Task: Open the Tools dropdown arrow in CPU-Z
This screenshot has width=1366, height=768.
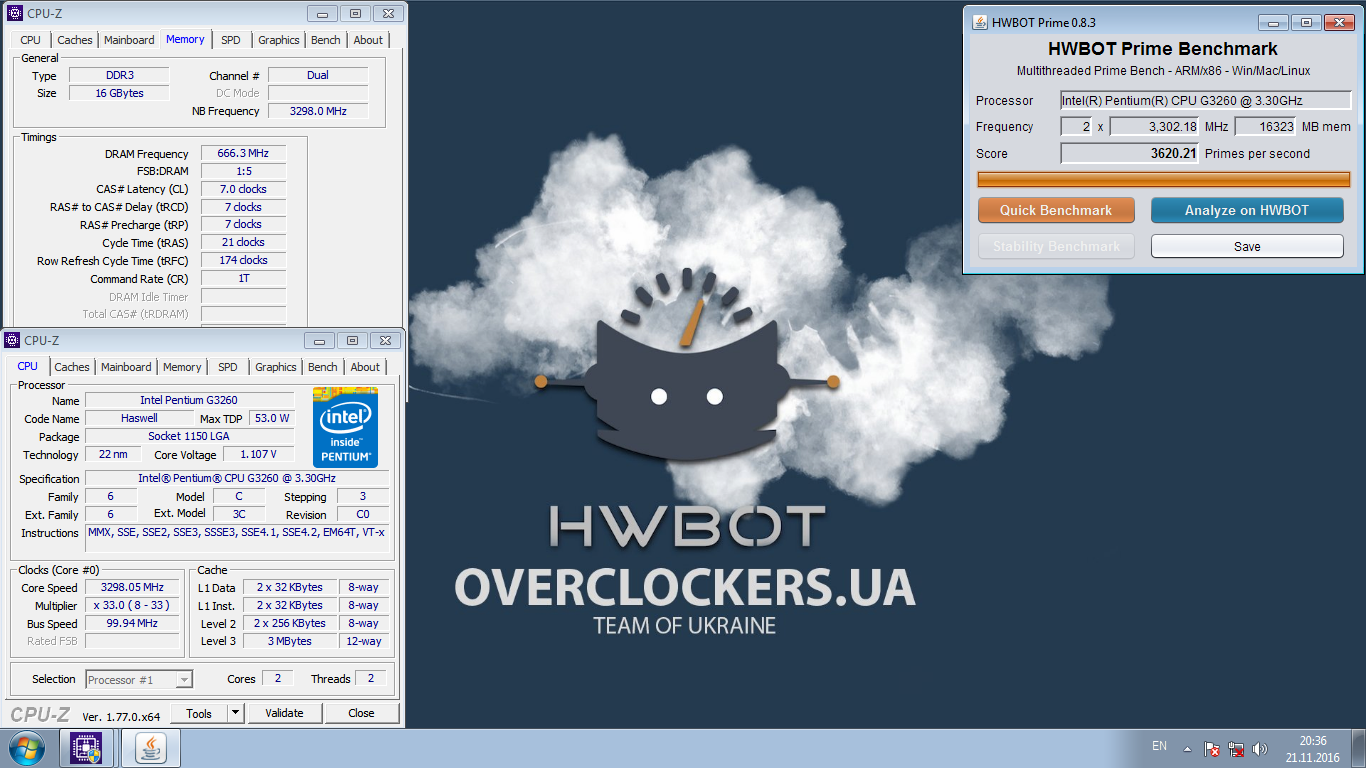Action: (x=236, y=713)
